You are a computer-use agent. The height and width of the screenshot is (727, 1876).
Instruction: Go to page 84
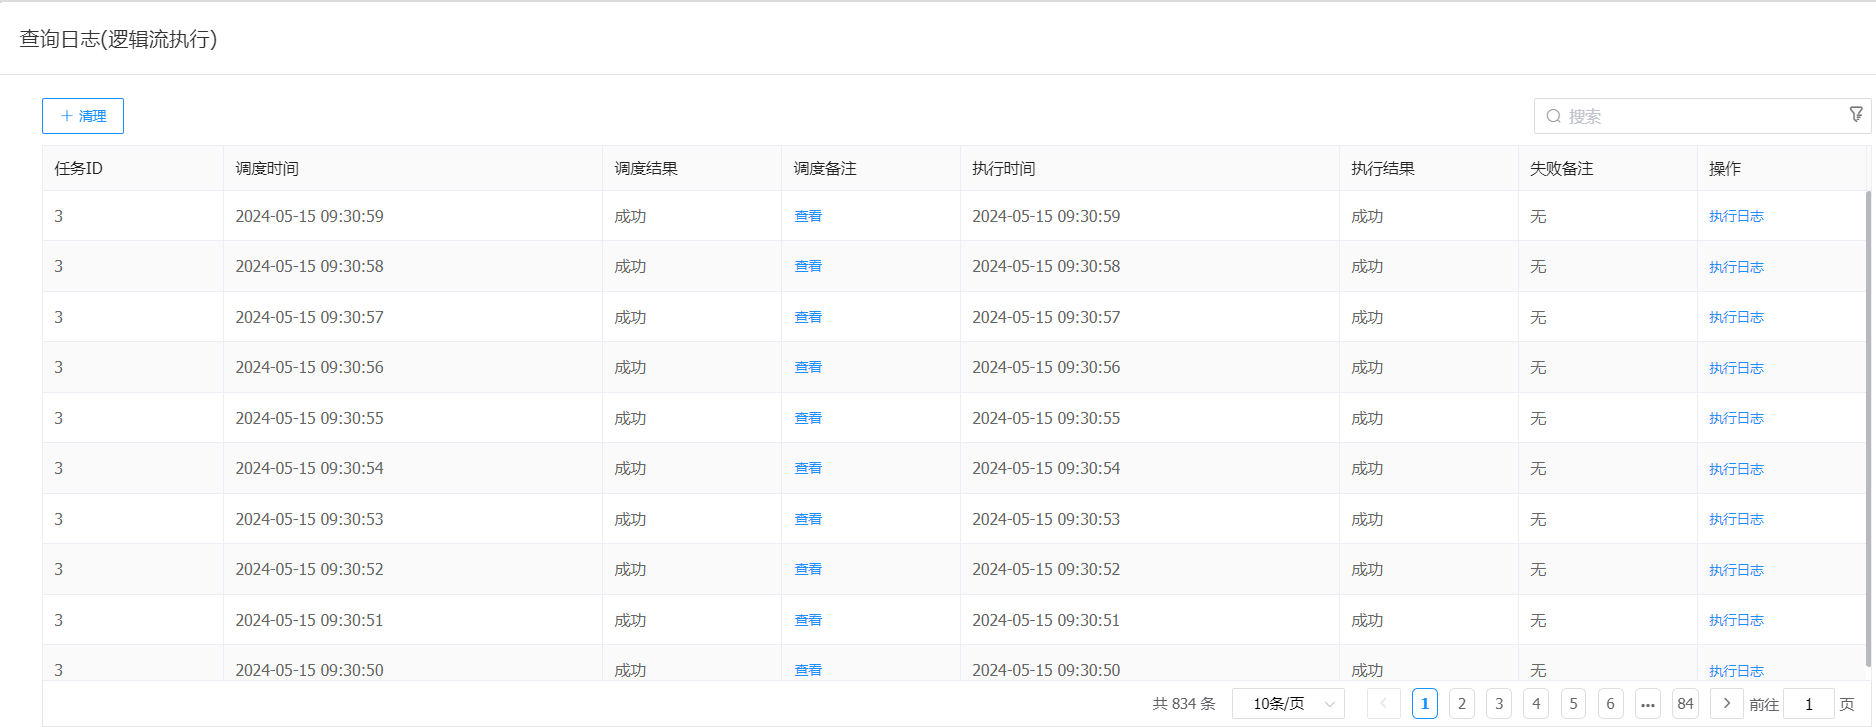tap(1685, 704)
